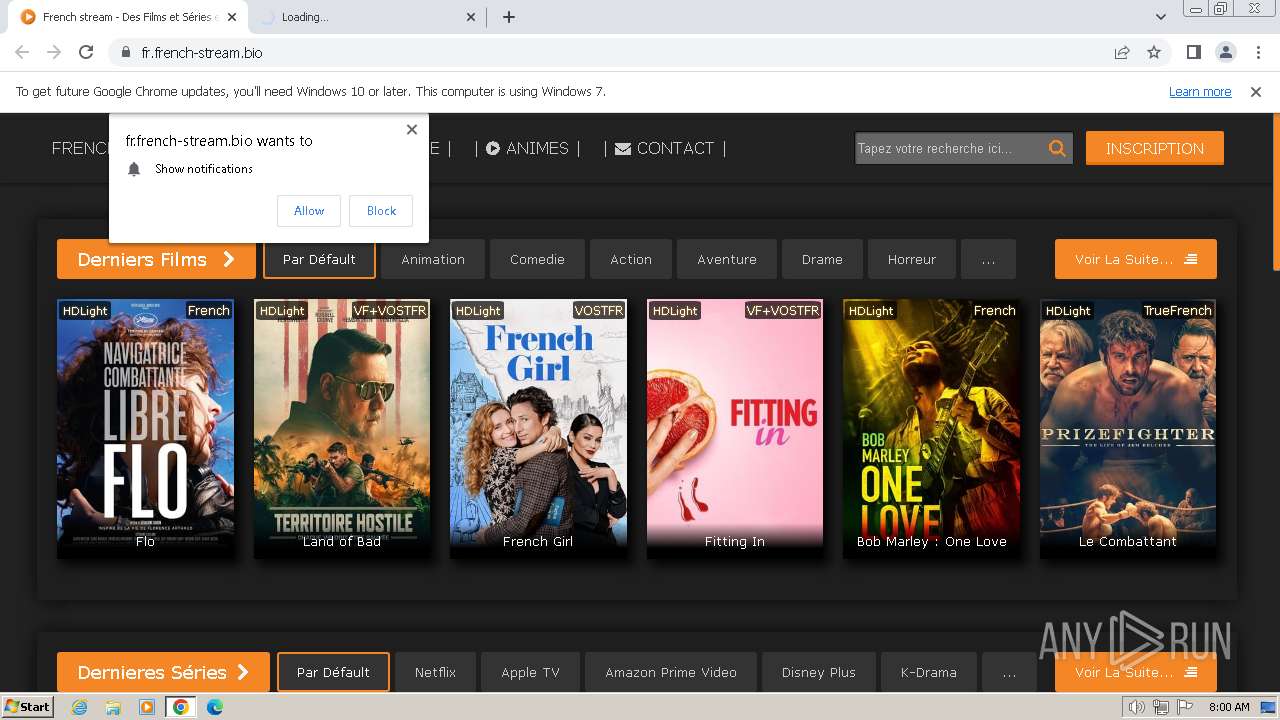Select the Animation genre tab

[x=433, y=259]
